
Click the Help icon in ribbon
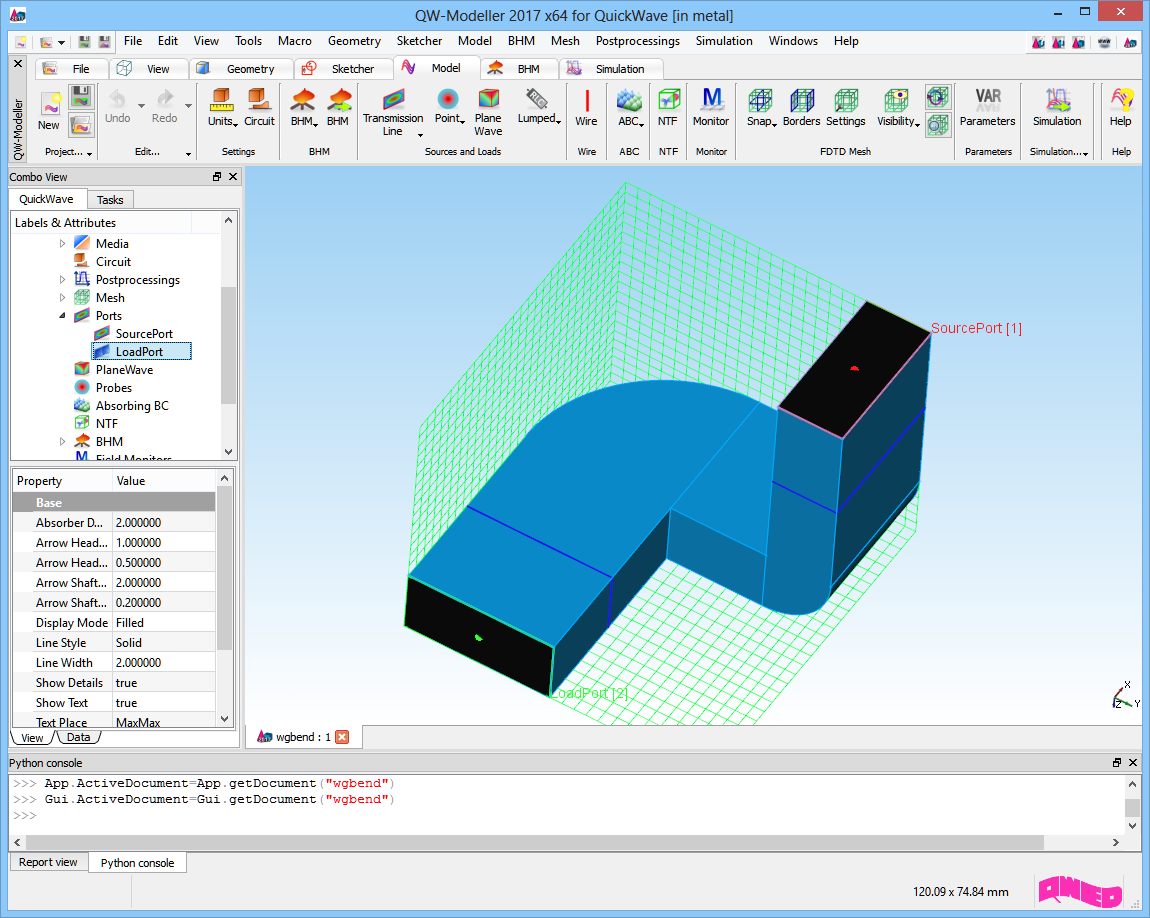[x=1121, y=100]
